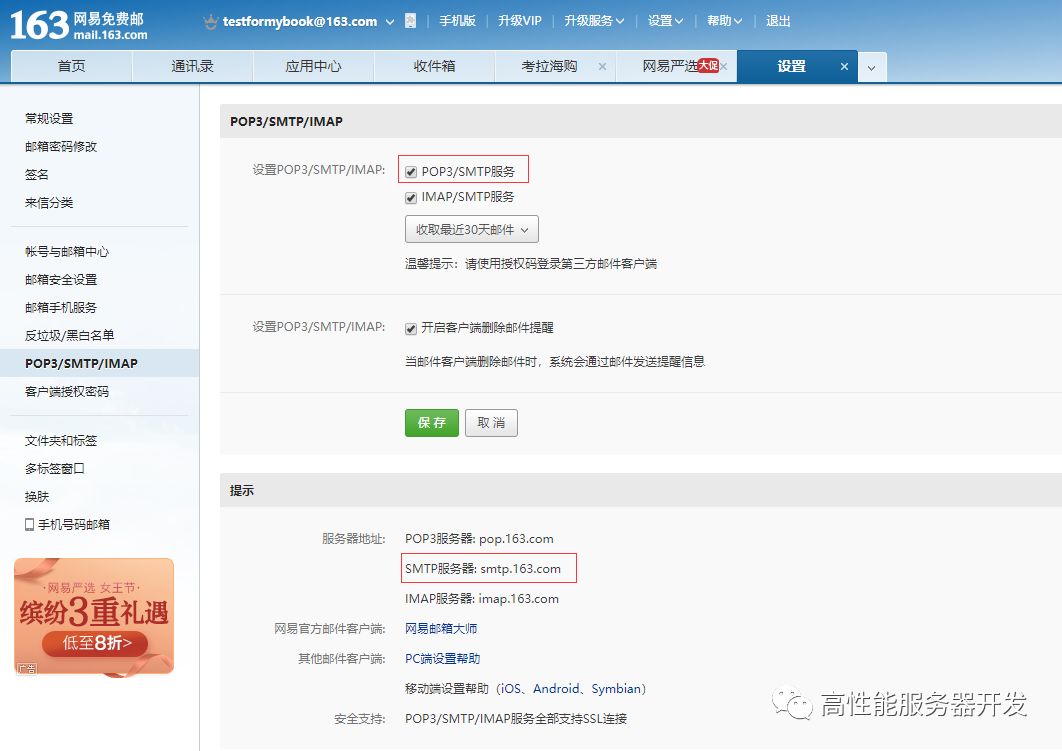Open 帐号与邮箱中心 in the sidebar
Viewport: 1062px width, 751px height.
tap(66, 251)
